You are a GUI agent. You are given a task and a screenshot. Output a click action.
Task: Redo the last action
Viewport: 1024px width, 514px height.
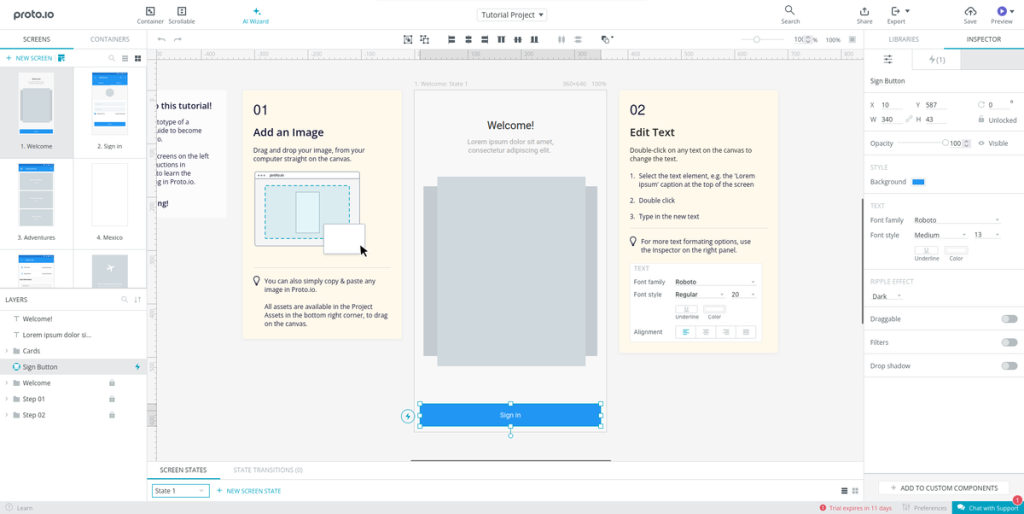pyautogui.click(x=178, y=40)
